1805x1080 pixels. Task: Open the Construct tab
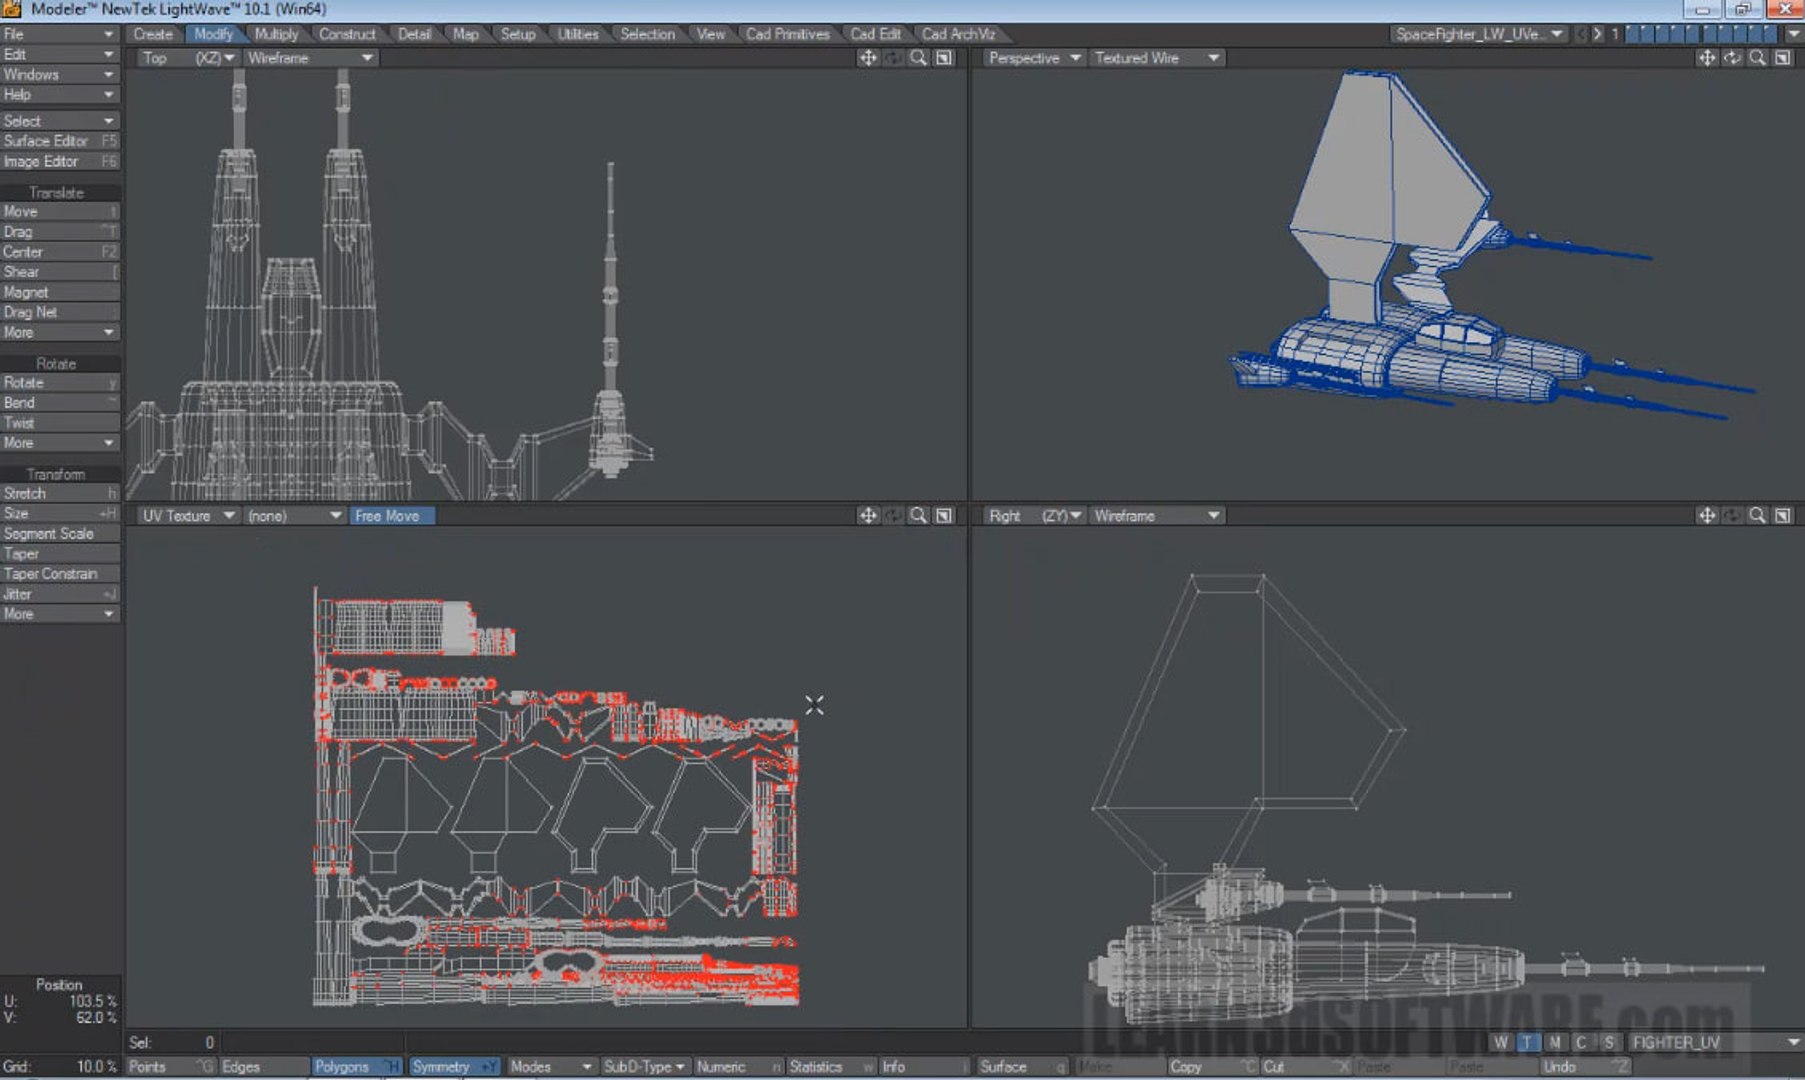(347, 34)
